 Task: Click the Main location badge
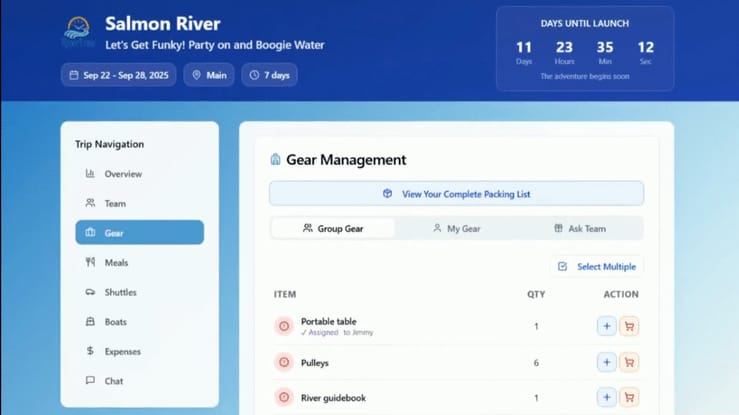(209, 75)
